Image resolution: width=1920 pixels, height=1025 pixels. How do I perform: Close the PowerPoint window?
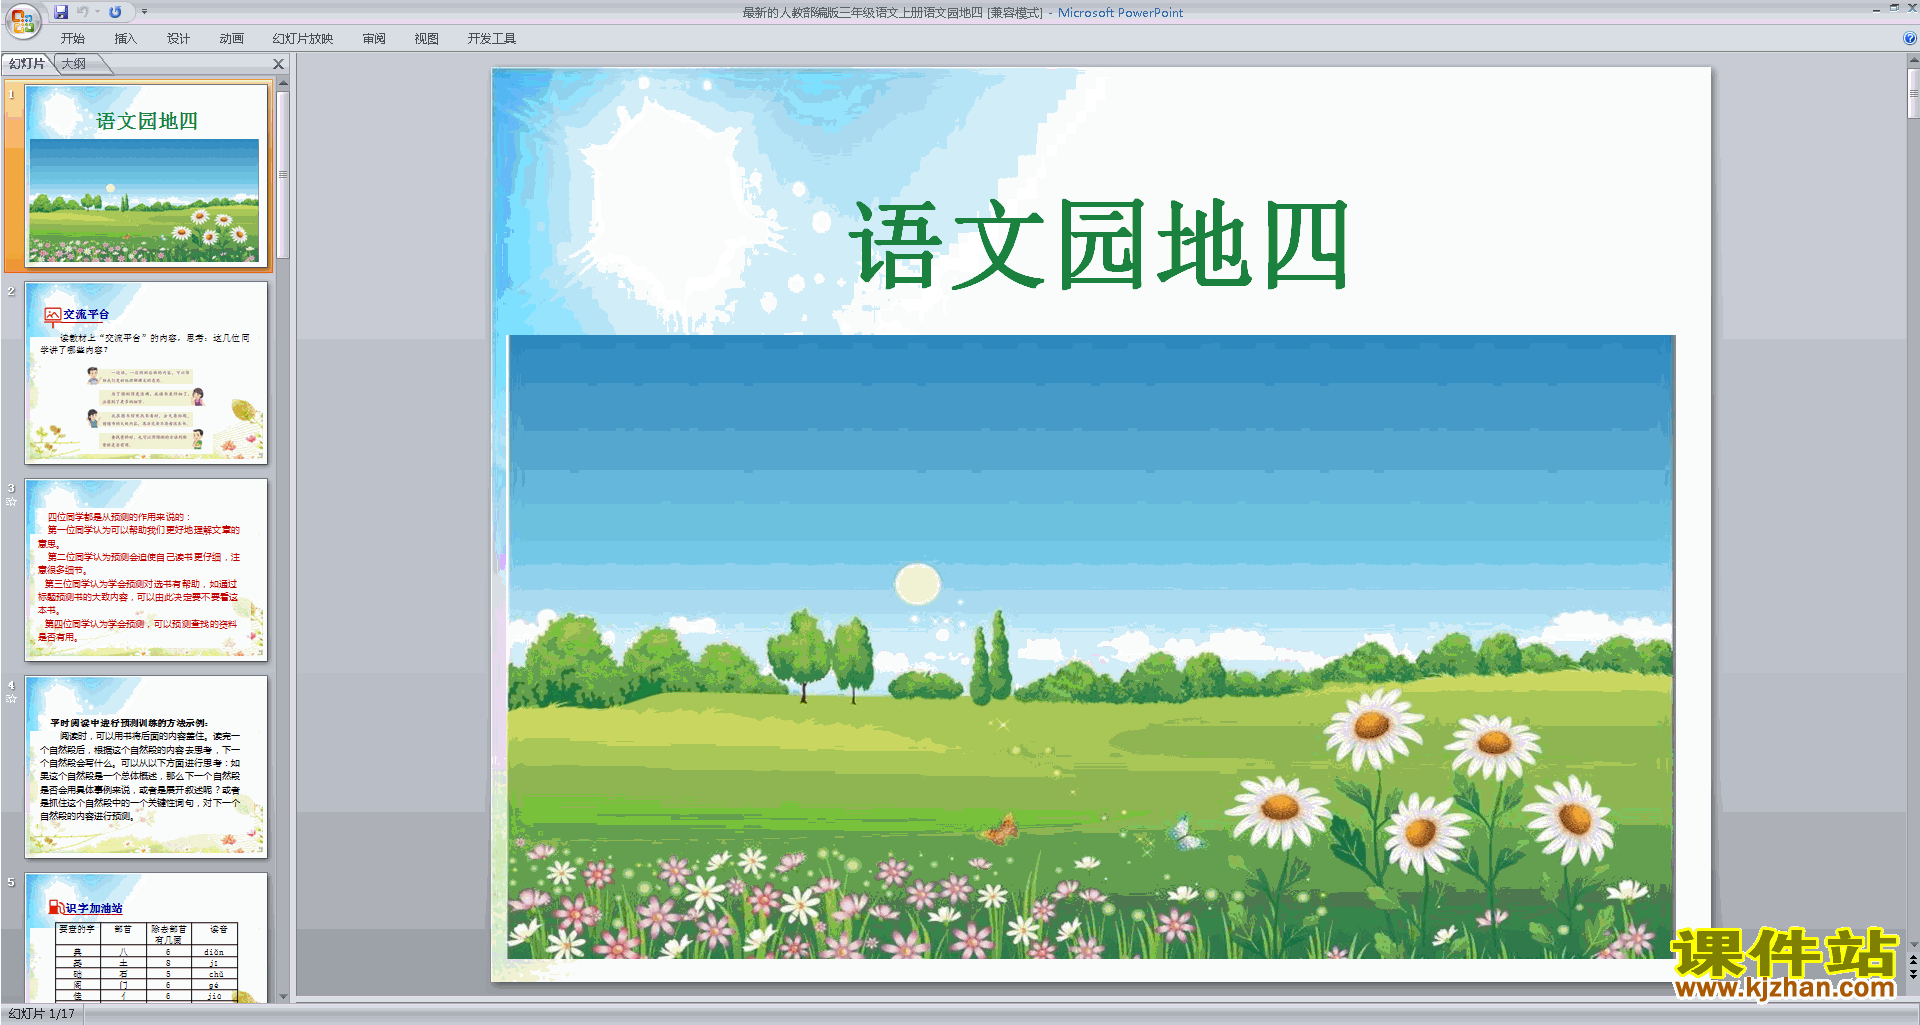[1912, 8]
